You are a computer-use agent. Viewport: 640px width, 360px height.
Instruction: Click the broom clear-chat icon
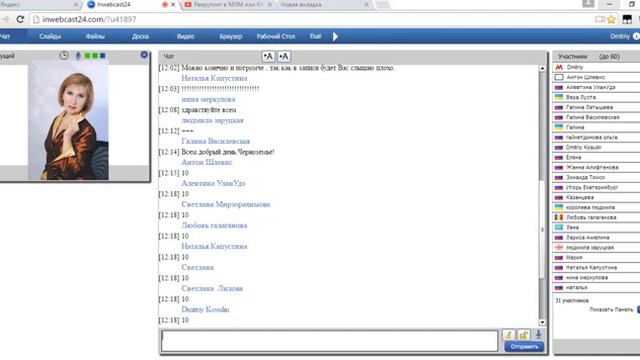508,335
